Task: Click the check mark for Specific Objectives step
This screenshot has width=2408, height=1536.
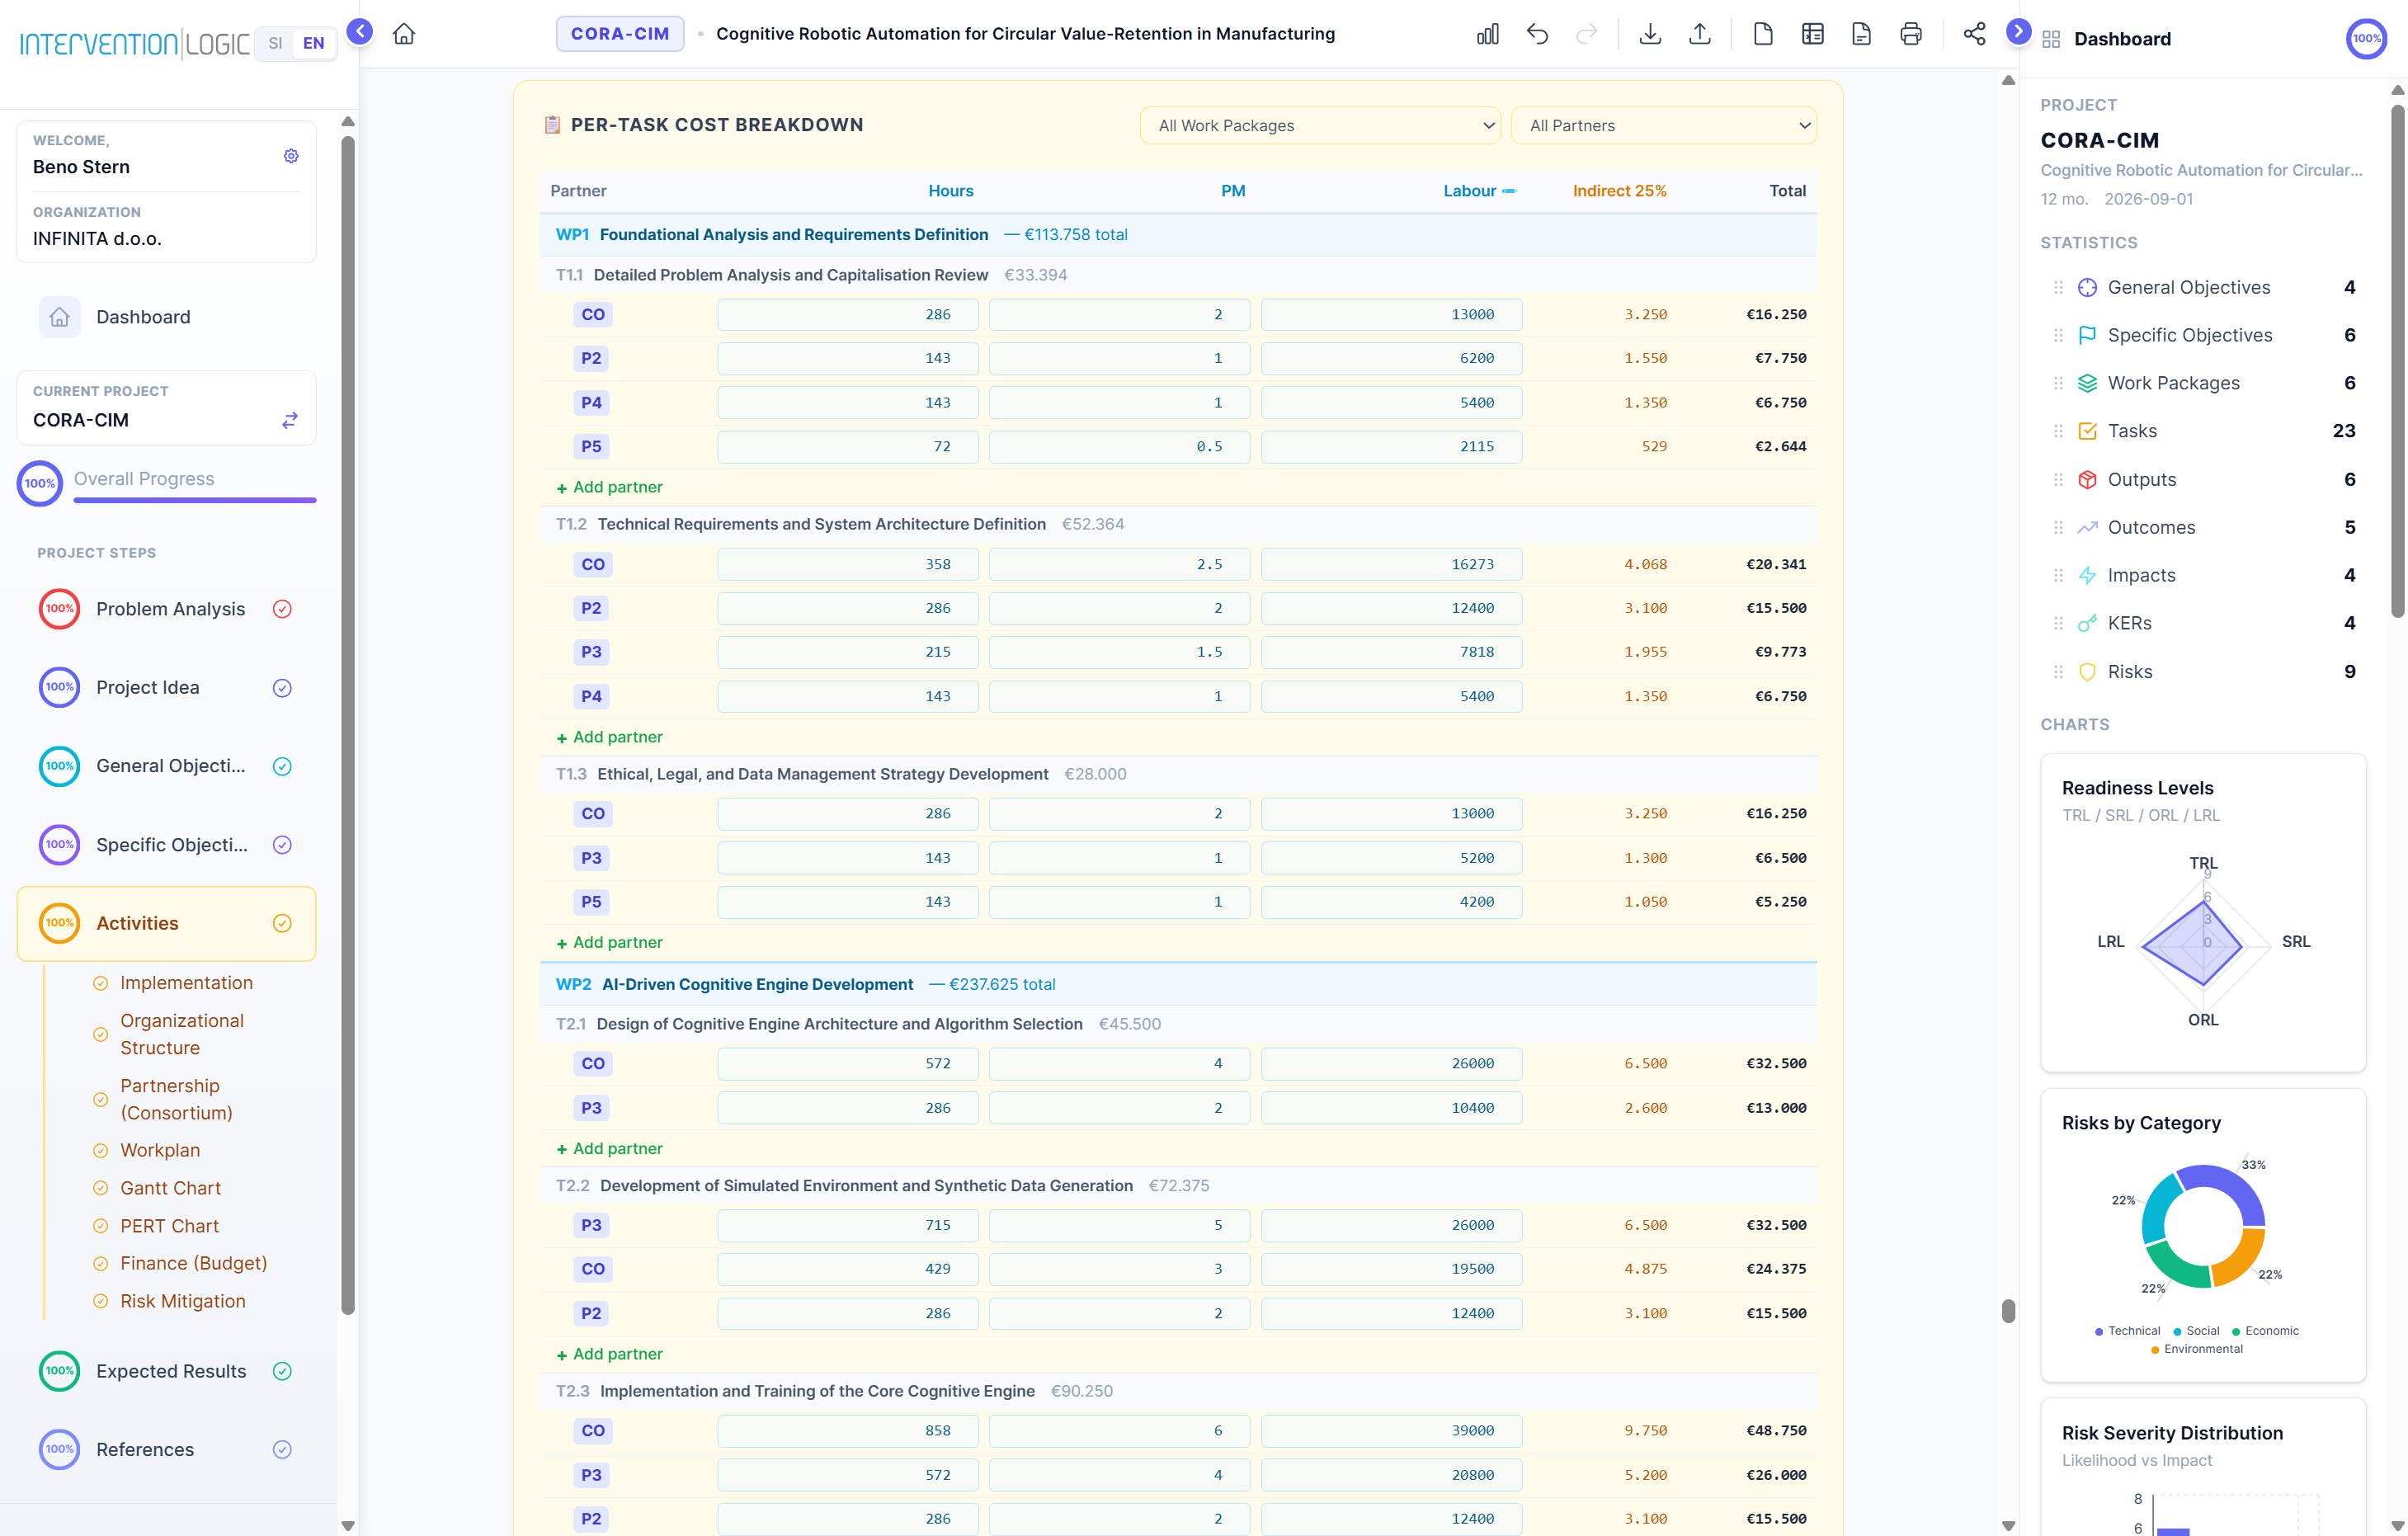Action: [282, 845]
